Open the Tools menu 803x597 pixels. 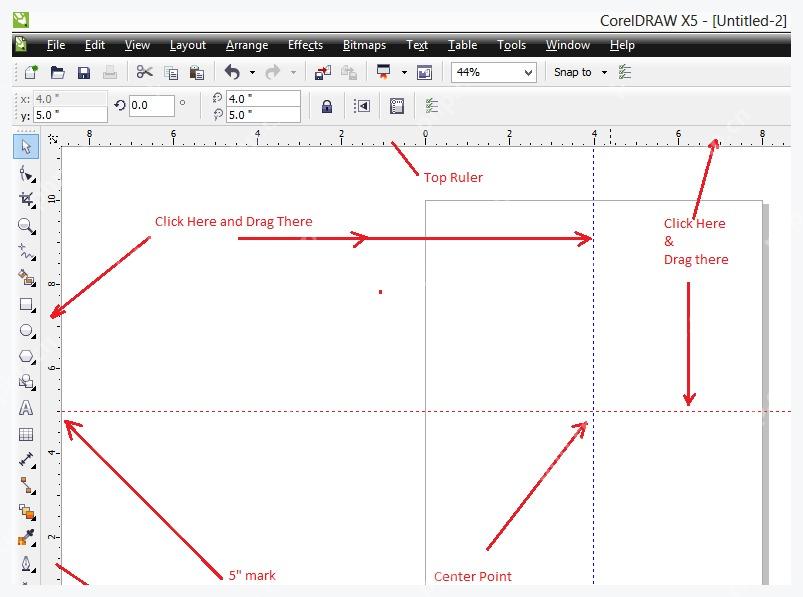511,45
